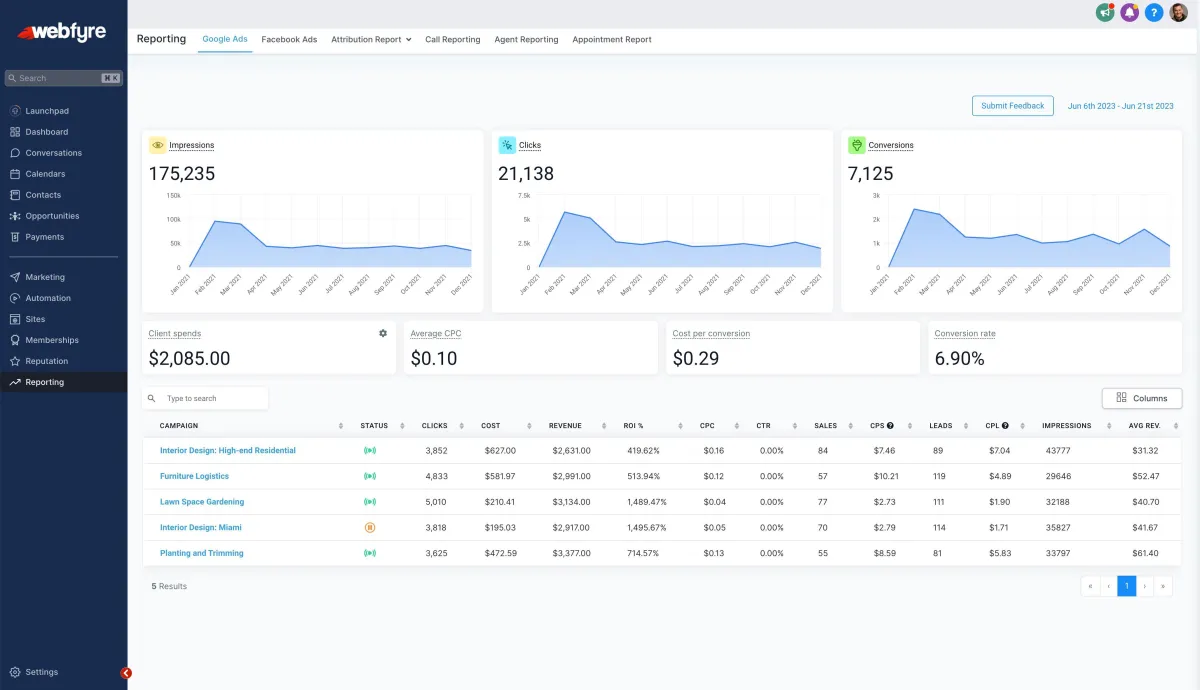Click the active status icon for Furniture Logistics
This screenshot has height=690, width=1200.
click(370, 477)
